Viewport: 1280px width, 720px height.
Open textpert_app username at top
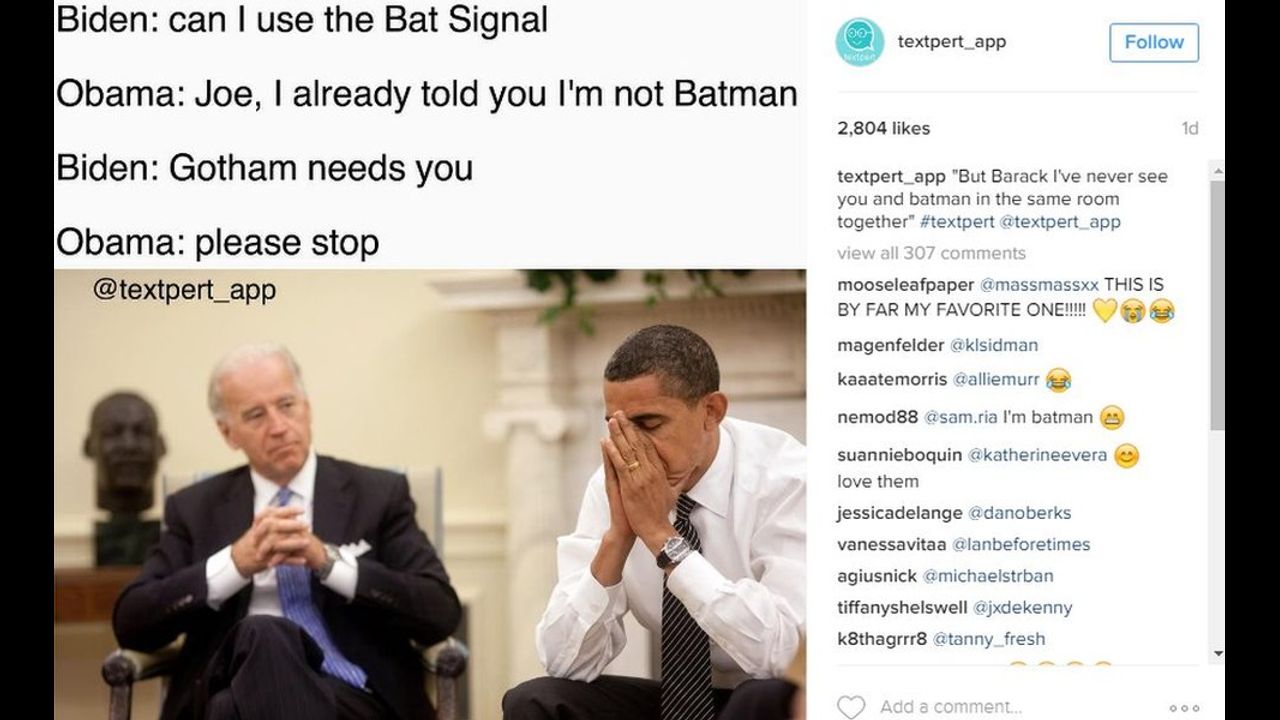951,42
